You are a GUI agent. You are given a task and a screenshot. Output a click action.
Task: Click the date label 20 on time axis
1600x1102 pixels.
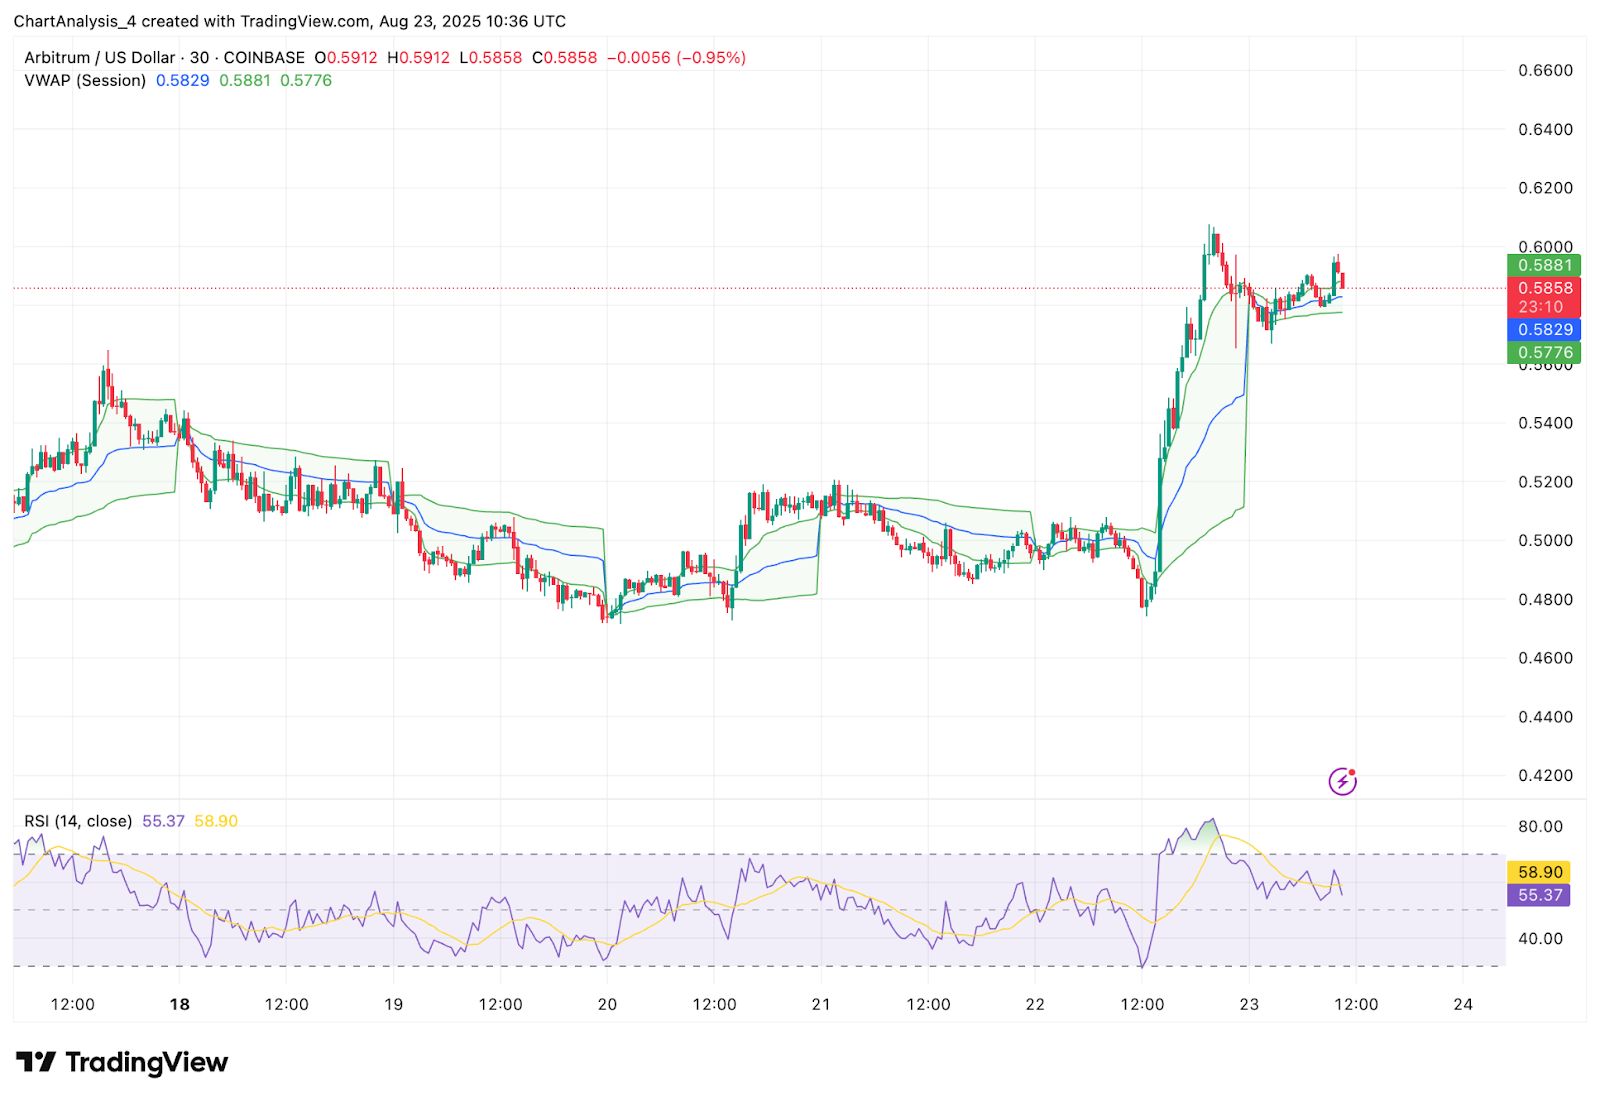[607, 1004]
